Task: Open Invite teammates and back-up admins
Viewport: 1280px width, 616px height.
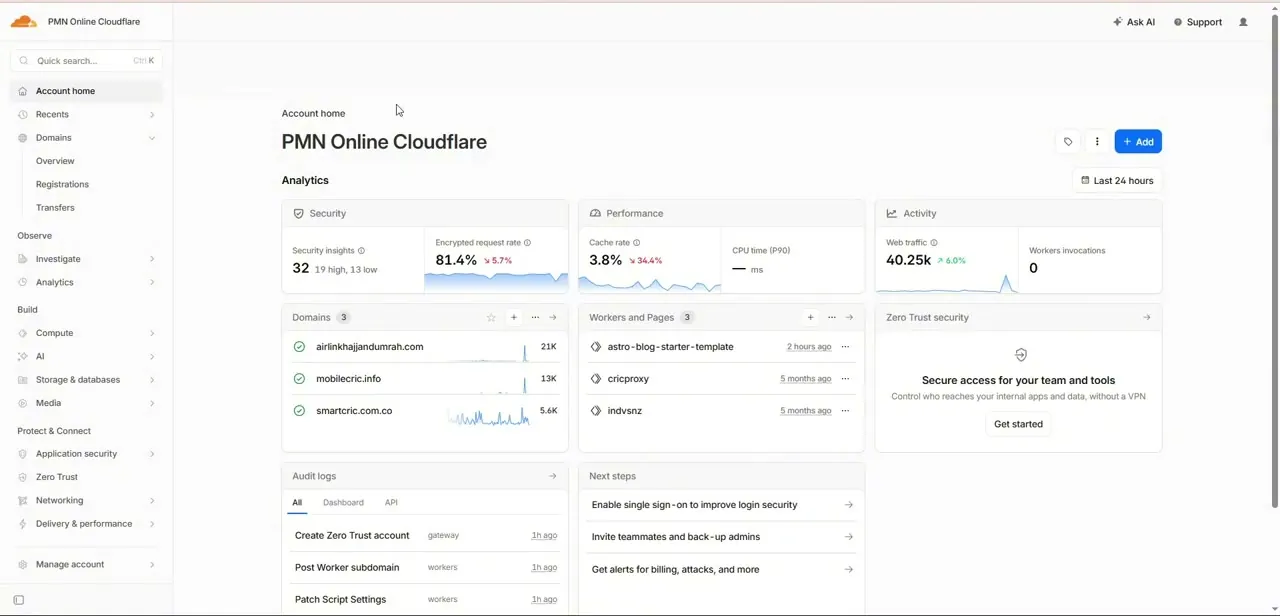Action: (722, 537)
